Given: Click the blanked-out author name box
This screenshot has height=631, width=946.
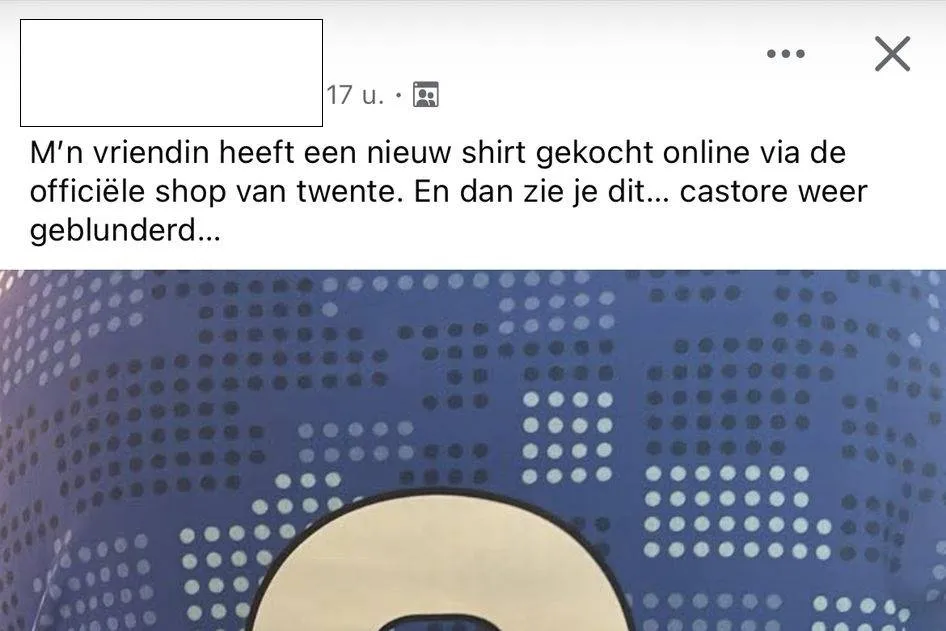Looking at the screenshot, I should click(171, 73).
